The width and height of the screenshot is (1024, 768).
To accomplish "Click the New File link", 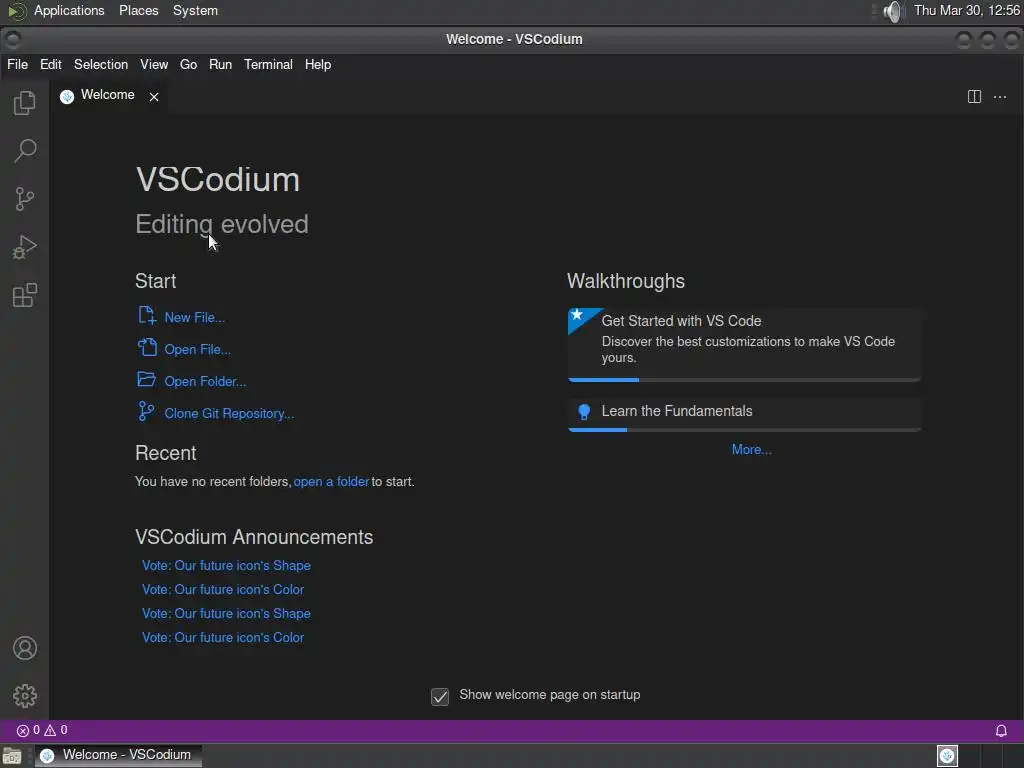I will (x=195, y=317).
